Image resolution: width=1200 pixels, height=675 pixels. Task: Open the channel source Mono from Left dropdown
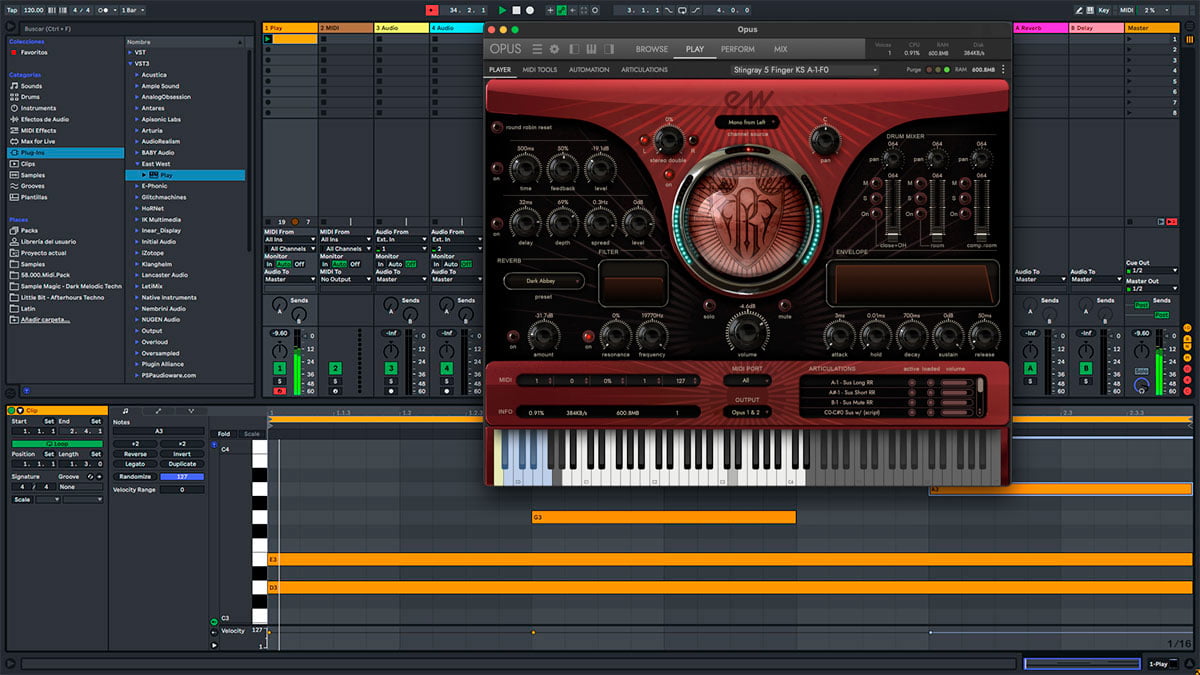point(747,122)
